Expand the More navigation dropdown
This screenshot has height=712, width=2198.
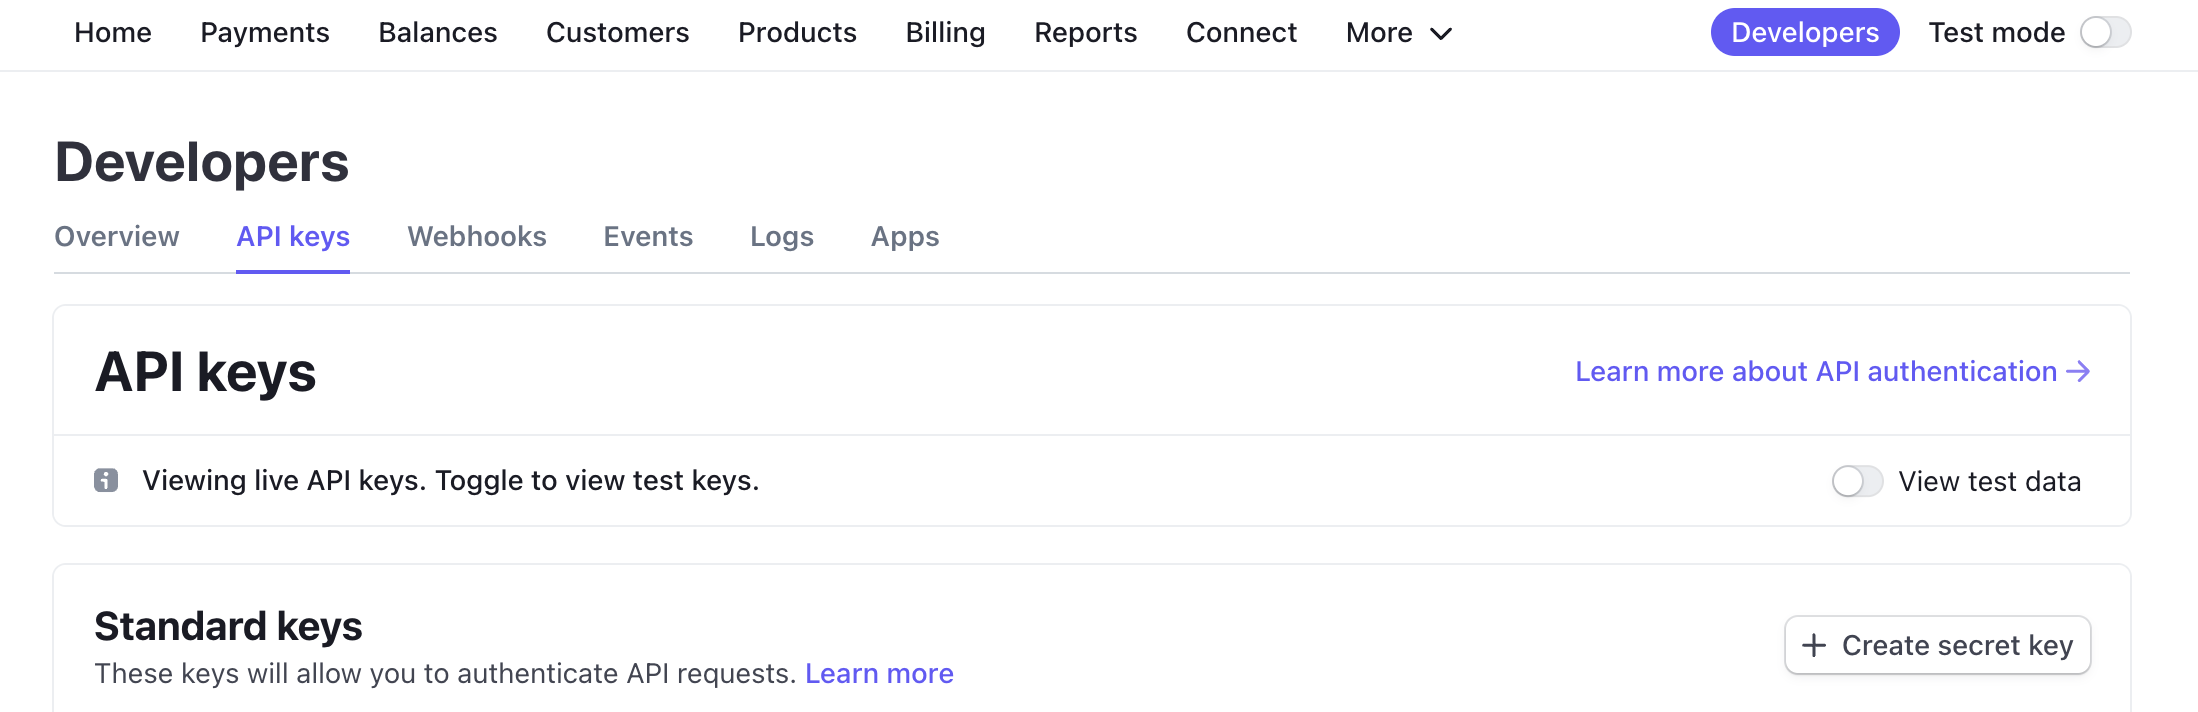(1398, 33)
